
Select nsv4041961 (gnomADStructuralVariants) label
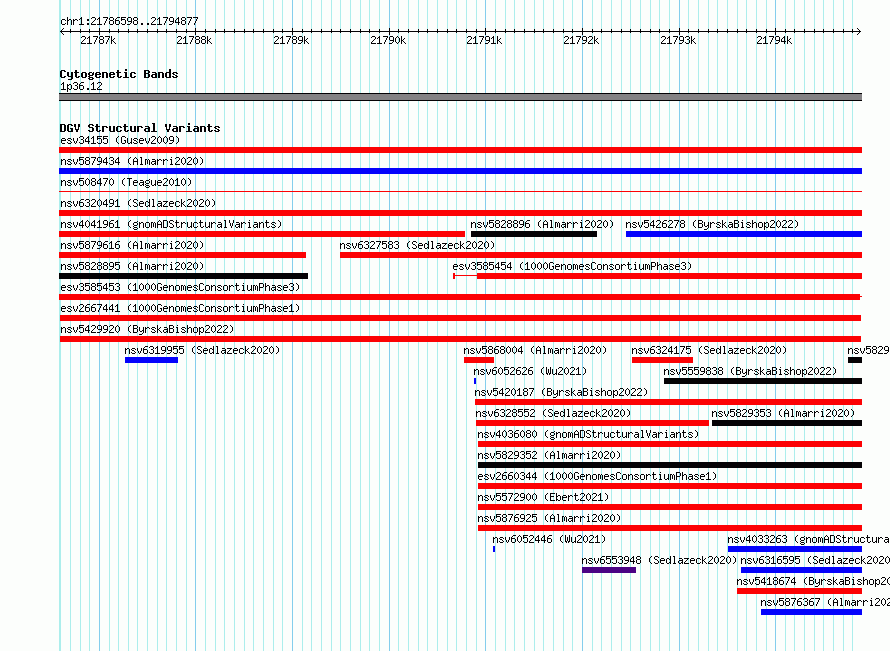tap(171, 224)
